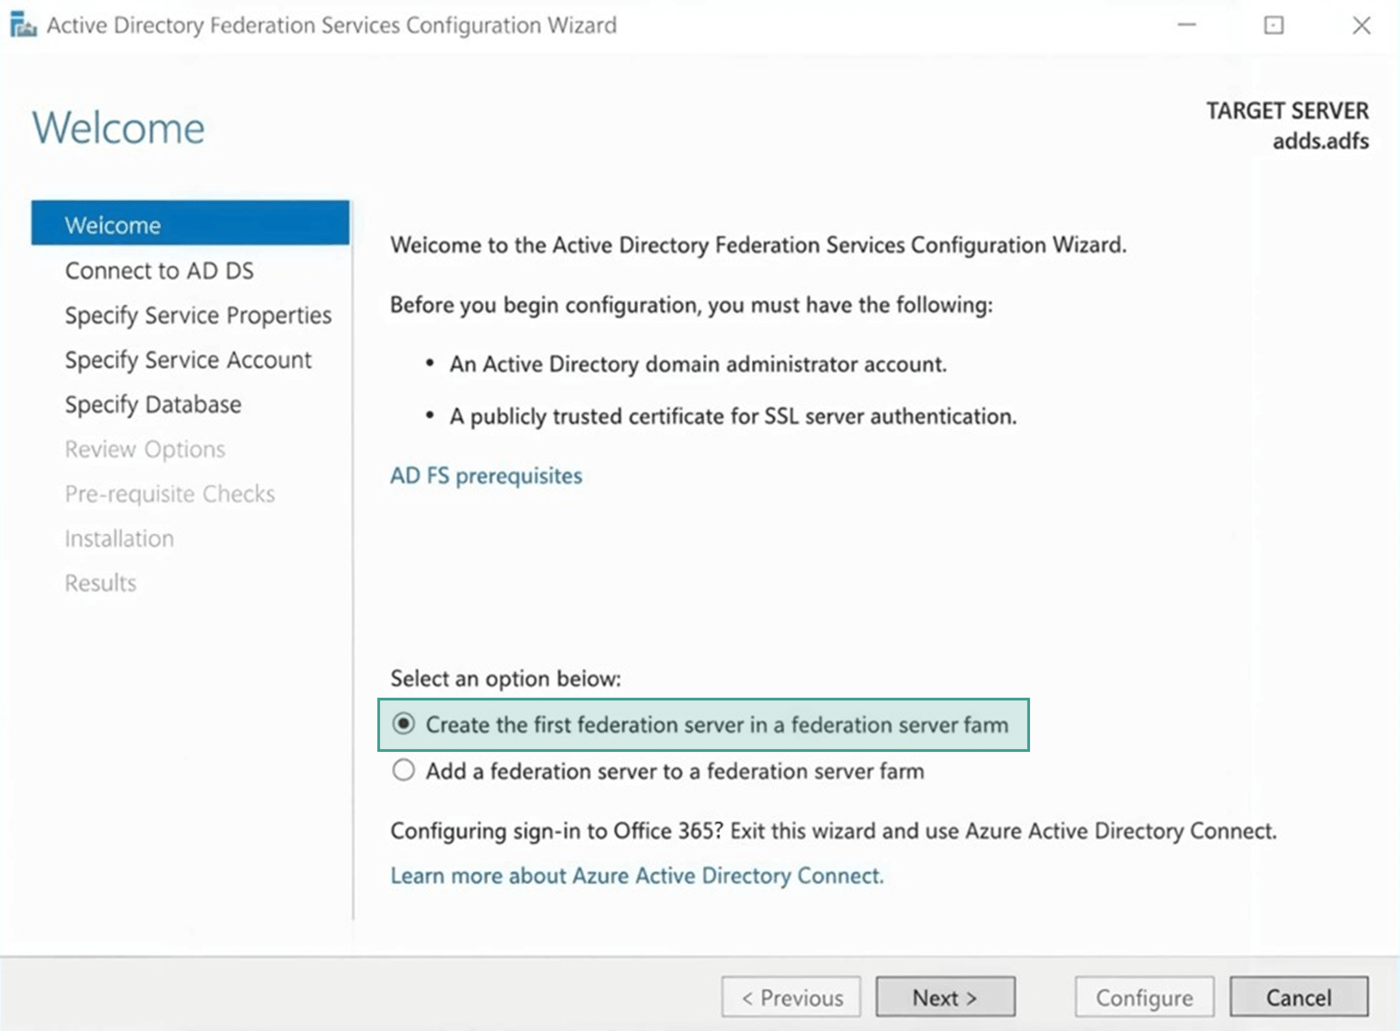Click the Previous button

coord(791,997)
